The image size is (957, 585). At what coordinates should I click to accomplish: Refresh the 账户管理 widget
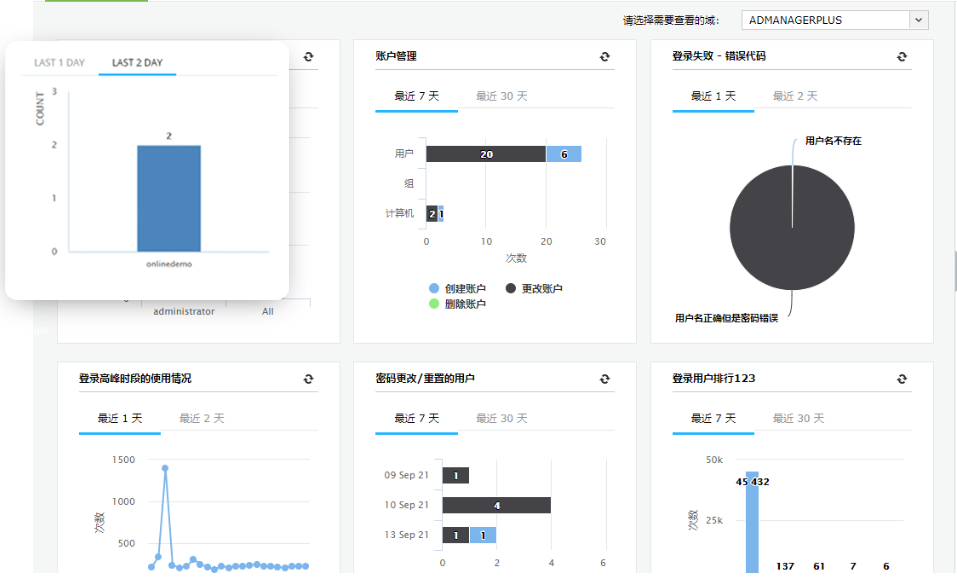click(604, 57)
